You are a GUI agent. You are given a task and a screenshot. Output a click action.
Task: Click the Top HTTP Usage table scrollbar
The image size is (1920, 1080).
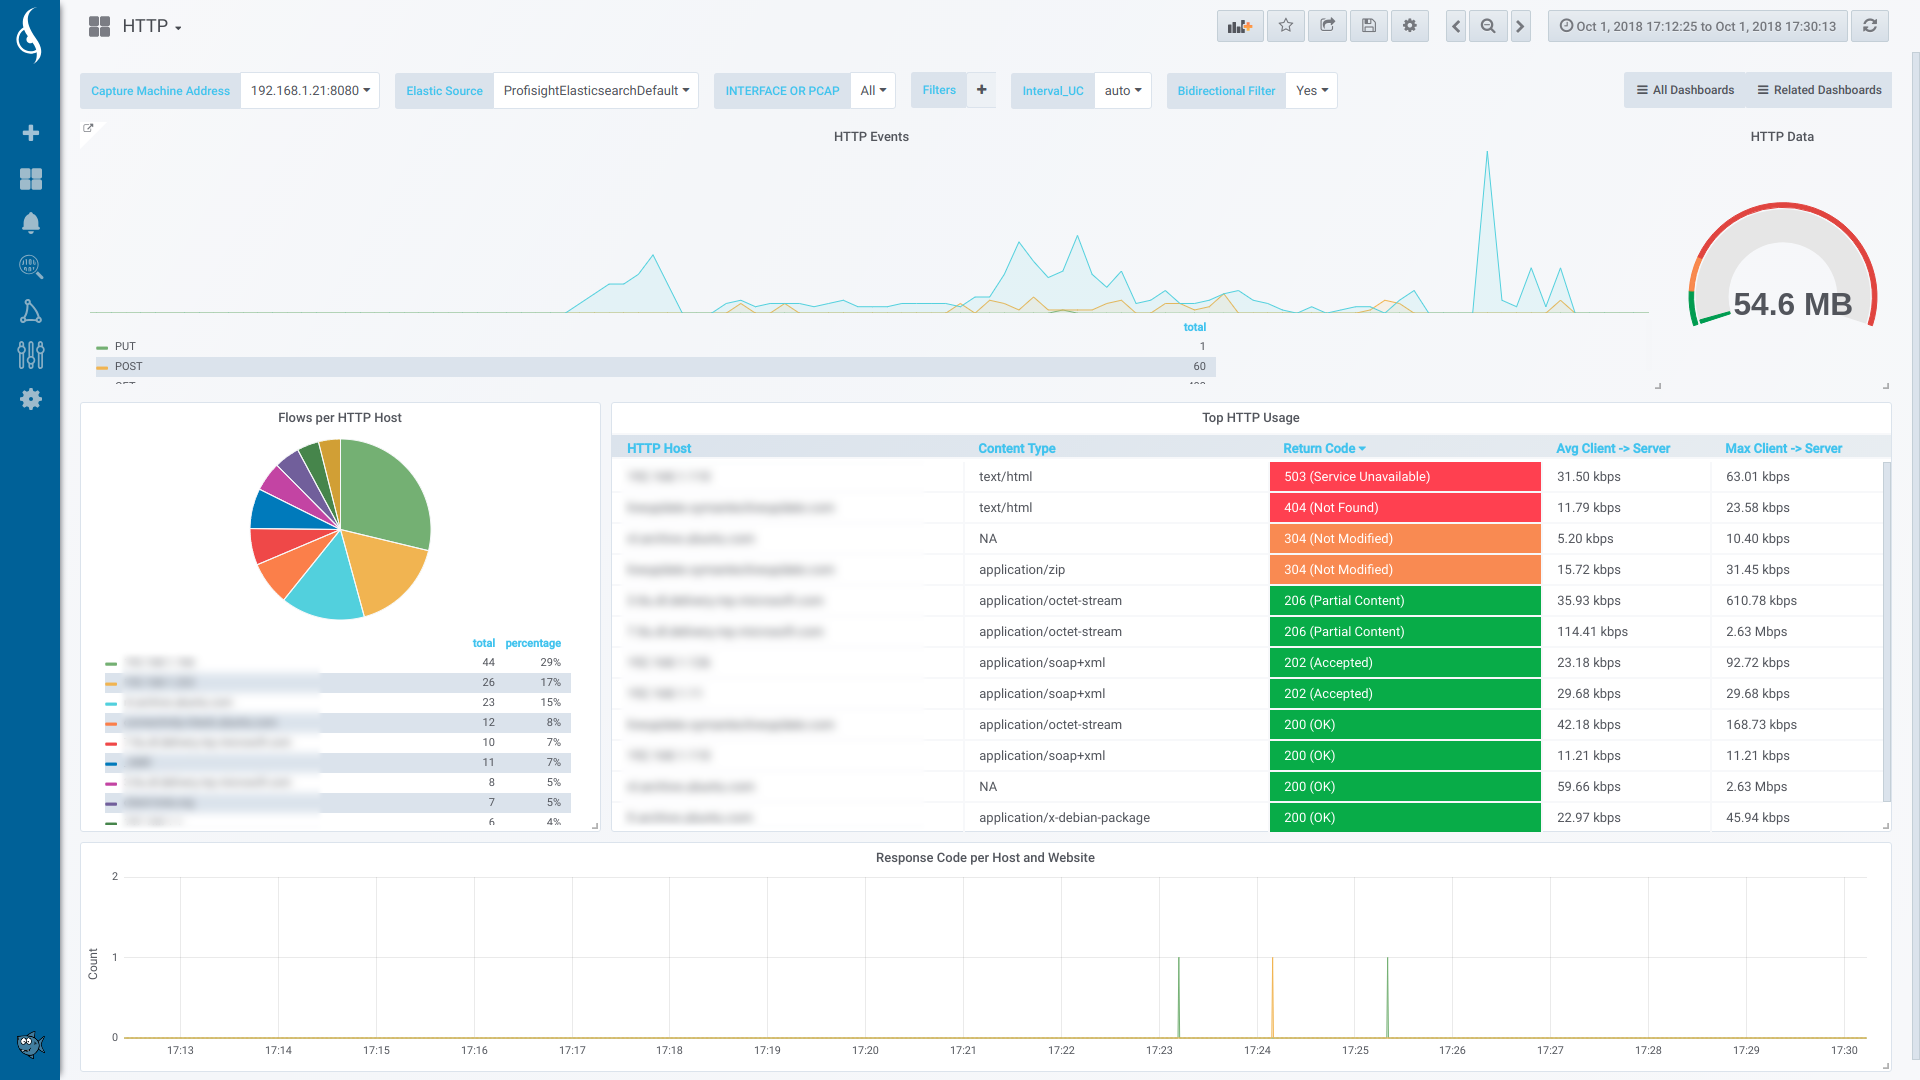point(1886,630)
